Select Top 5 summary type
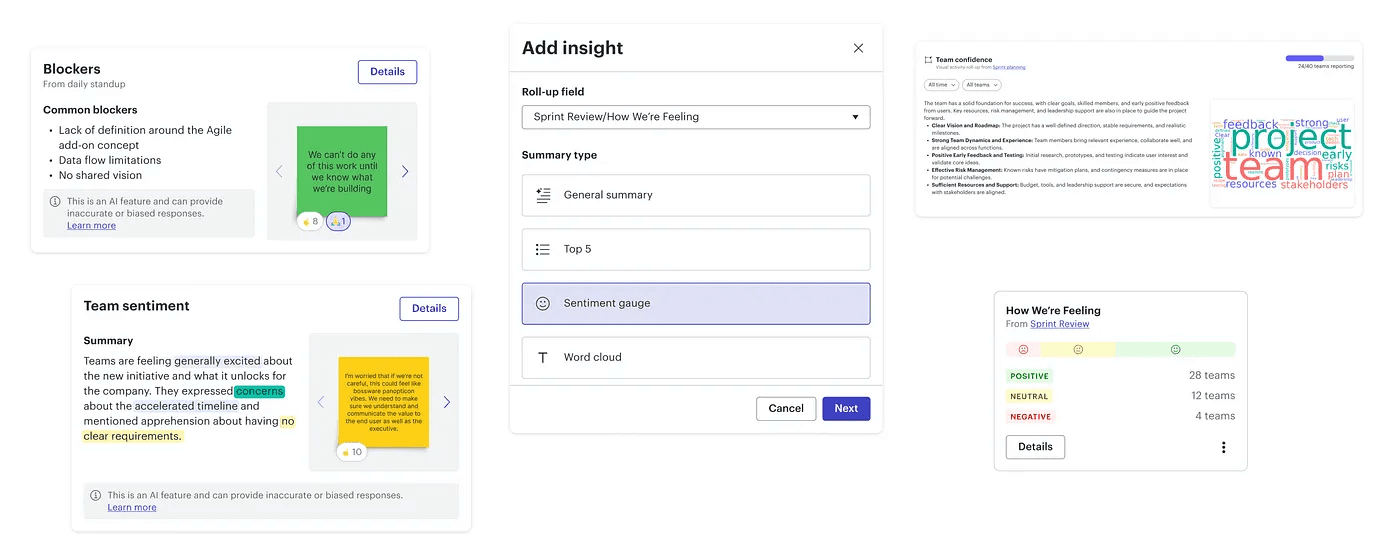This screenshot has width=1400, height=550. 696,249
